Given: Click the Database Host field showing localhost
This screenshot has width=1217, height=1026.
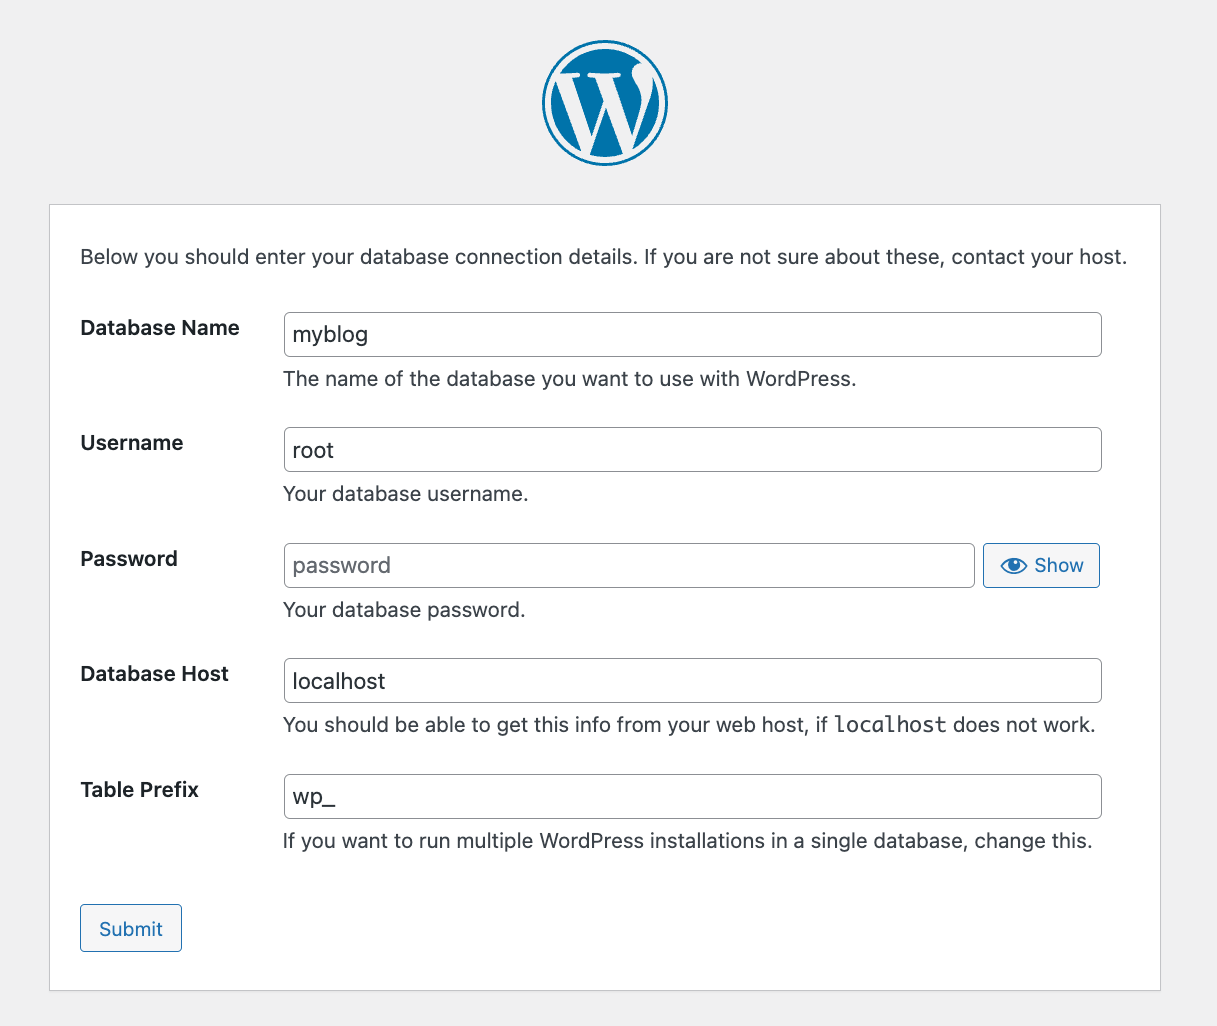Looking at the screenshot, I should [x=692, y=680].
